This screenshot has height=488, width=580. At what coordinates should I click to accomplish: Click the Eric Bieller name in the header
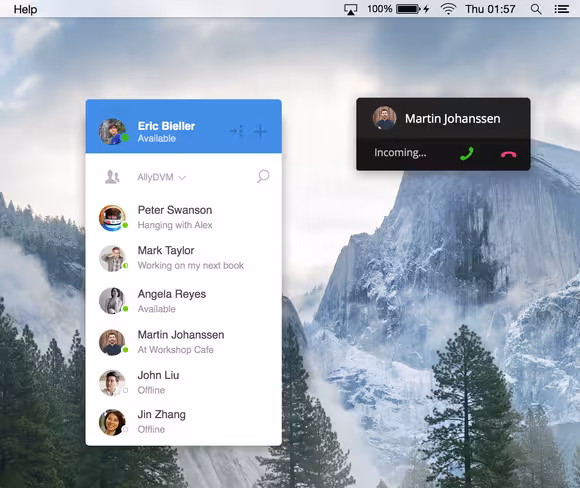[x=166, y=126]
